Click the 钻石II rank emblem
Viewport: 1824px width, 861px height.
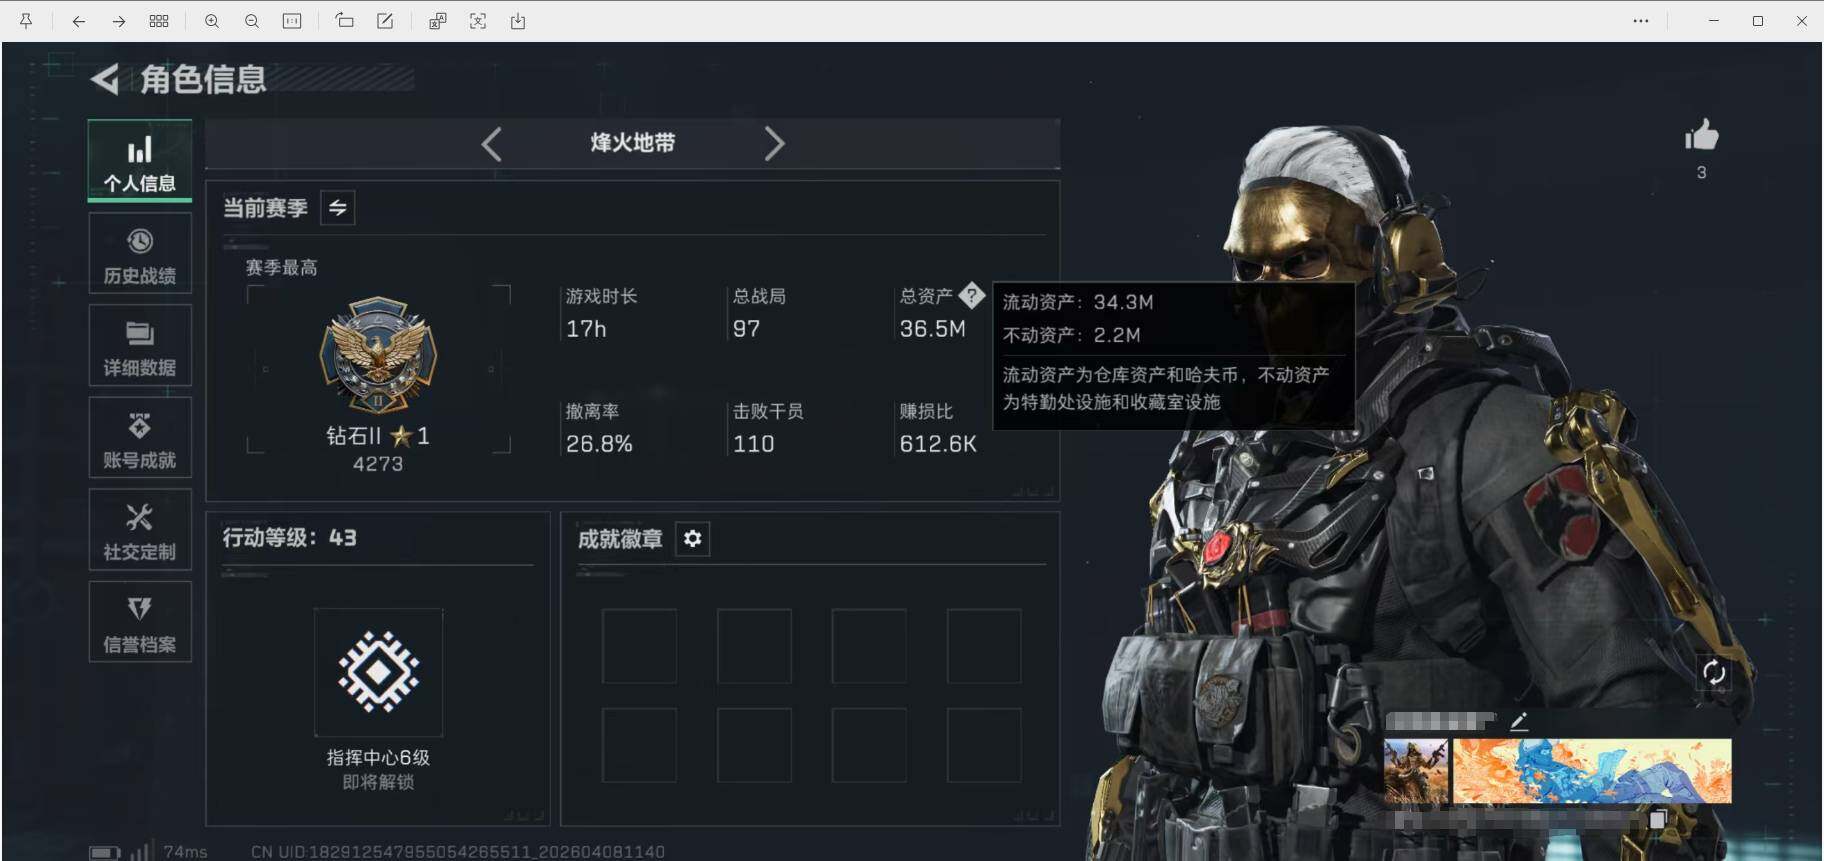click(378, 356)
